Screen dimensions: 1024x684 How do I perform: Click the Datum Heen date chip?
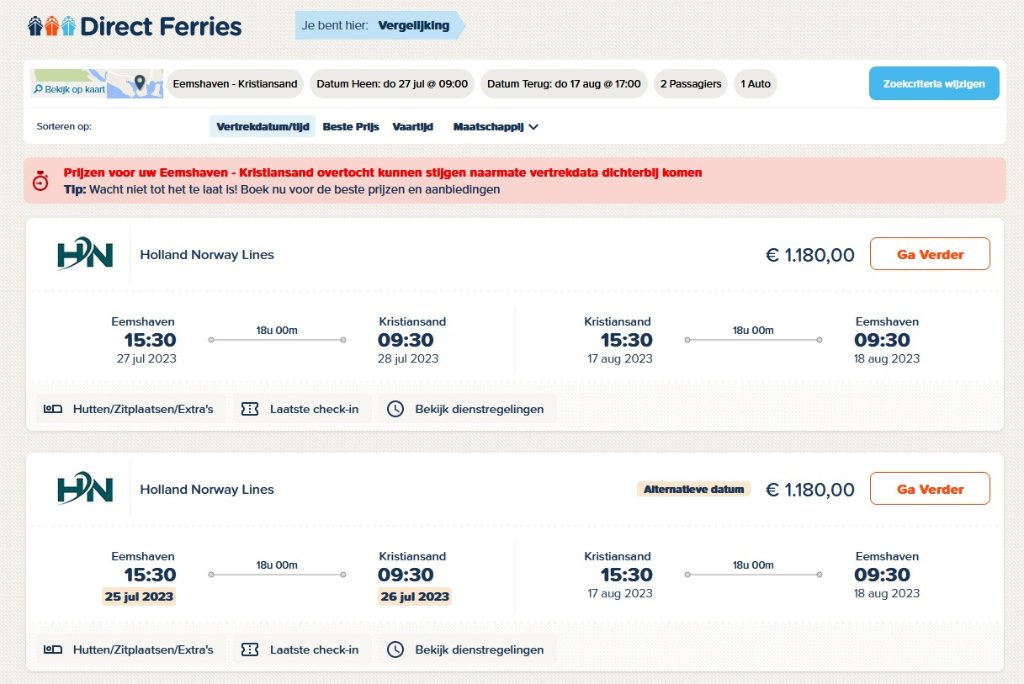point(392,84)
